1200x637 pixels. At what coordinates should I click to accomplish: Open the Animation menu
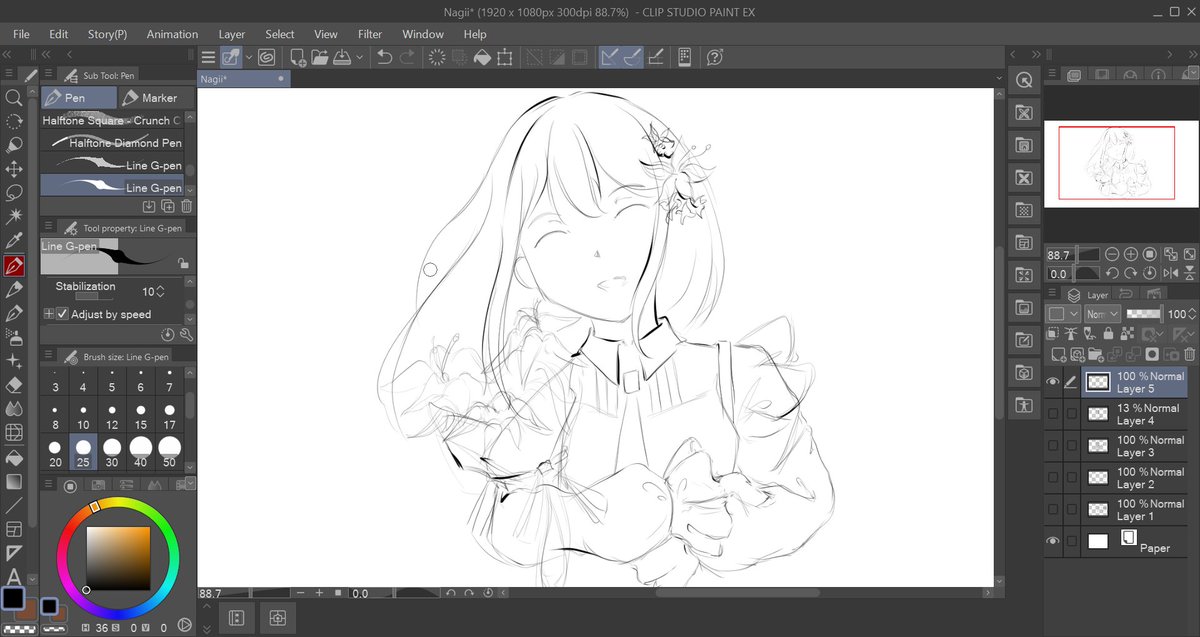coord(172,34)
